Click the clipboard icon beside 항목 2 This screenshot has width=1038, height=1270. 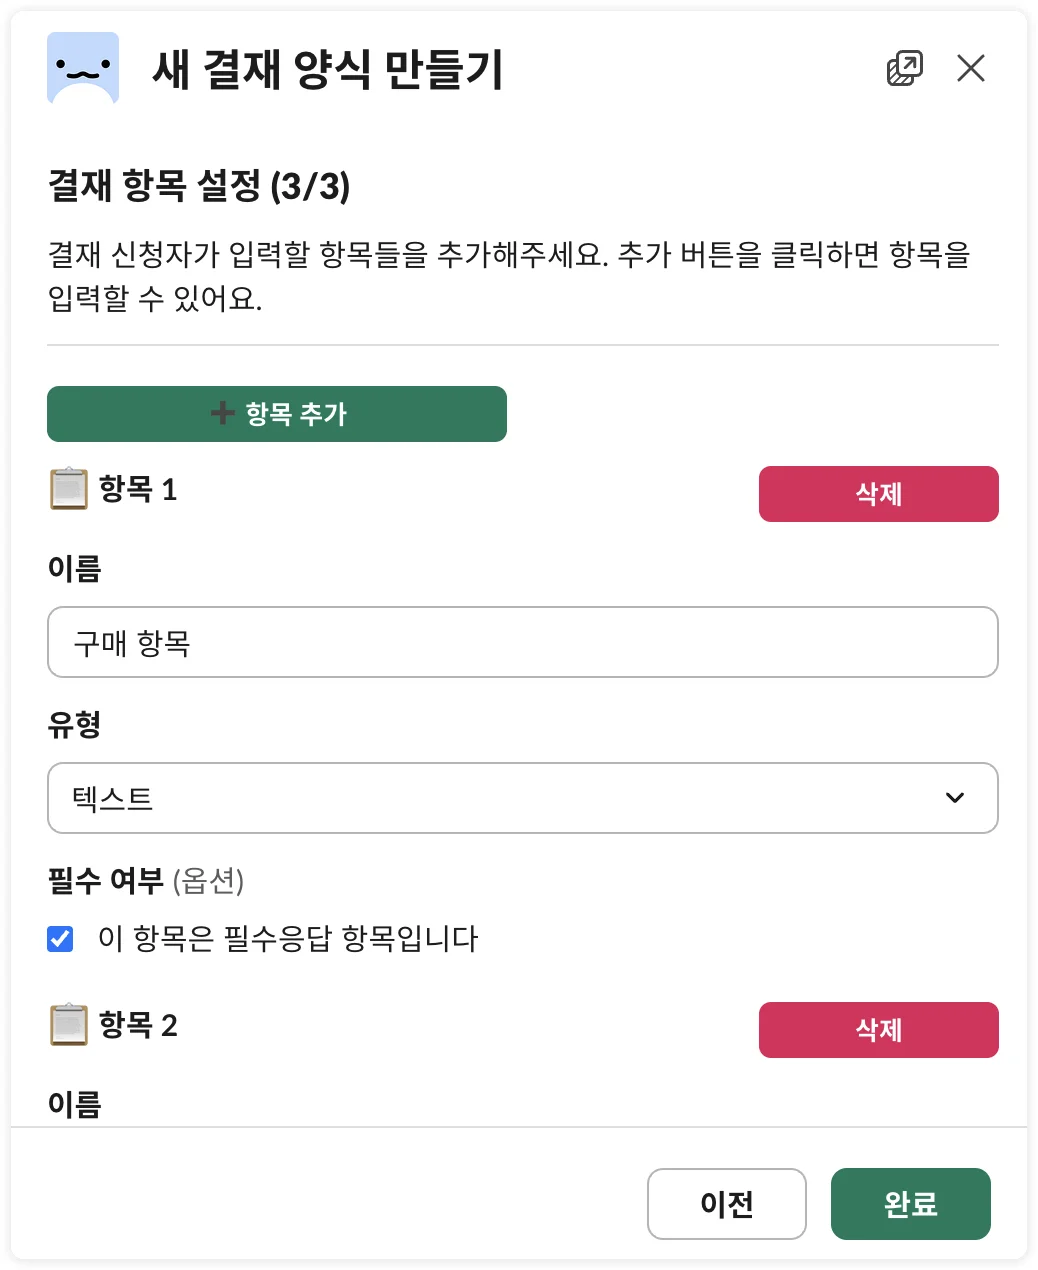click(x=69, y=1025)
